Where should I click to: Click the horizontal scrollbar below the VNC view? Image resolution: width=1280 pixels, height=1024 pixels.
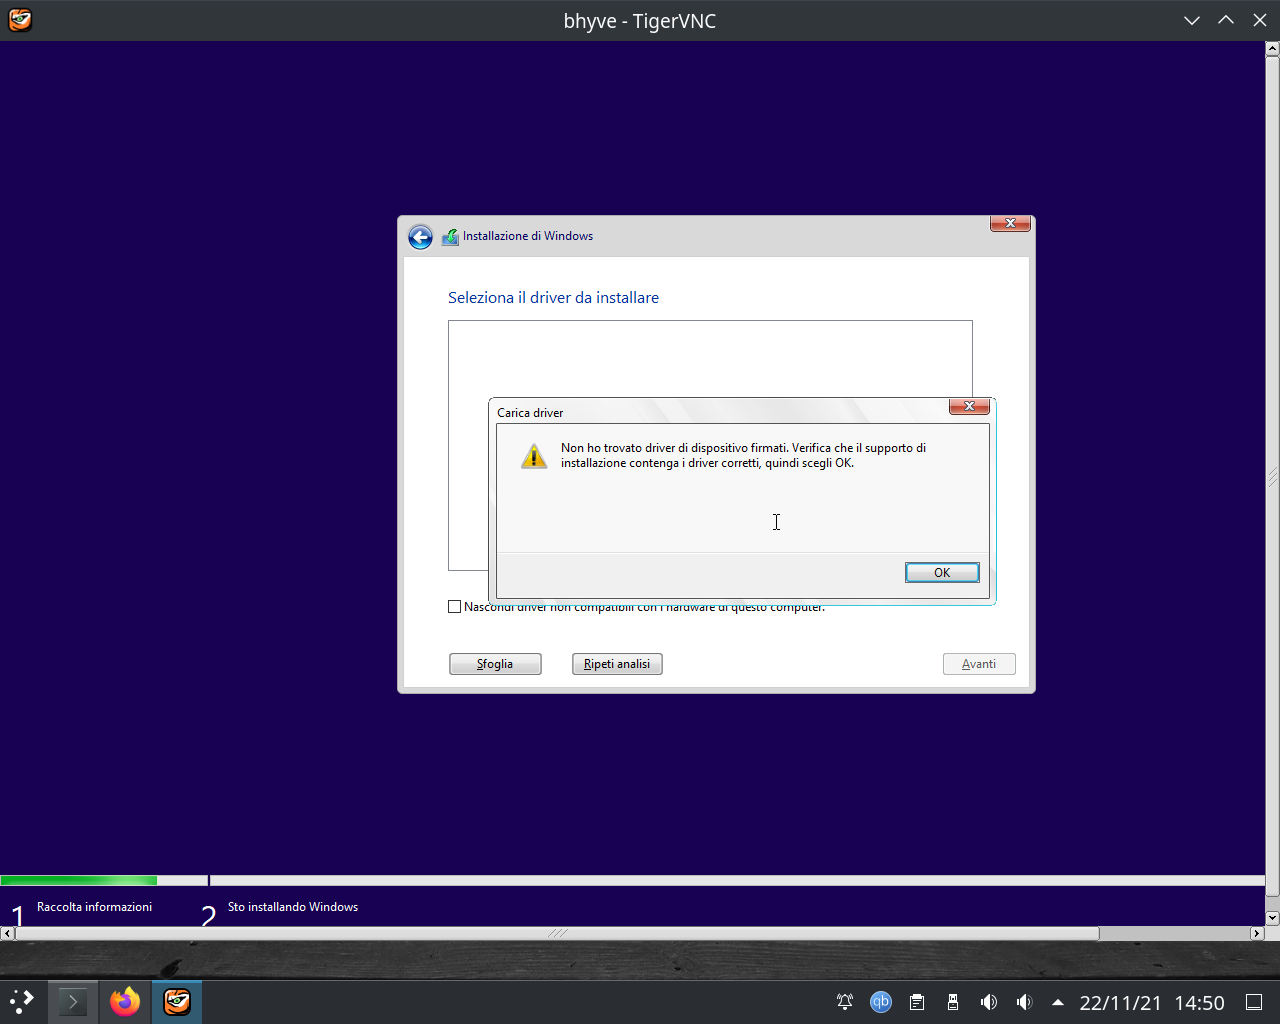(x=550, y=933)
